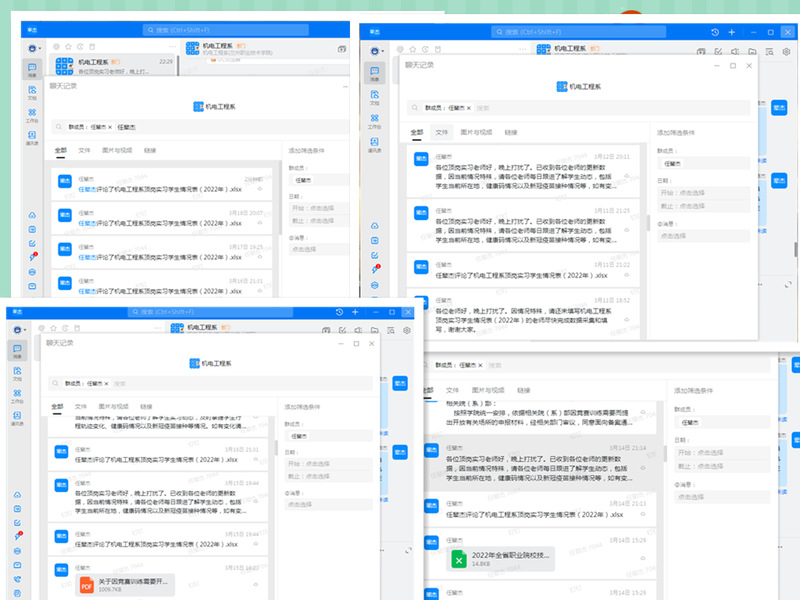Click upper-left window global search bar
This screenshot has height=600, width=800.
tap(226, 30)
